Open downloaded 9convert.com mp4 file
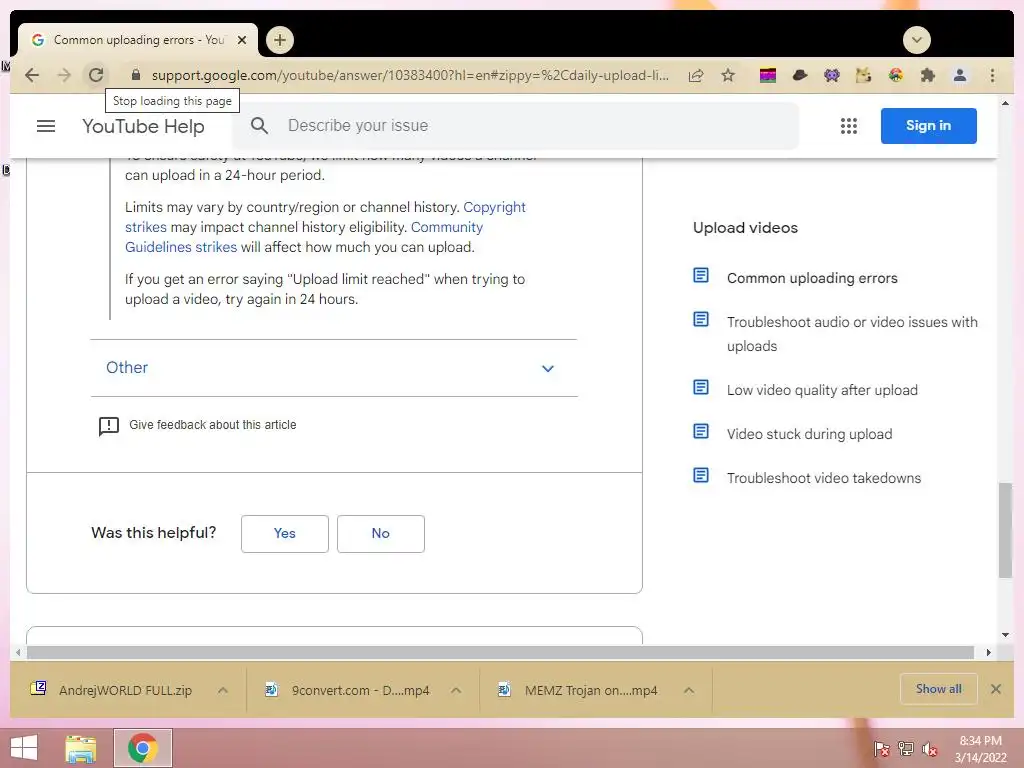The width and height of the screenshot is (1024, 768). tap(347, 690)
